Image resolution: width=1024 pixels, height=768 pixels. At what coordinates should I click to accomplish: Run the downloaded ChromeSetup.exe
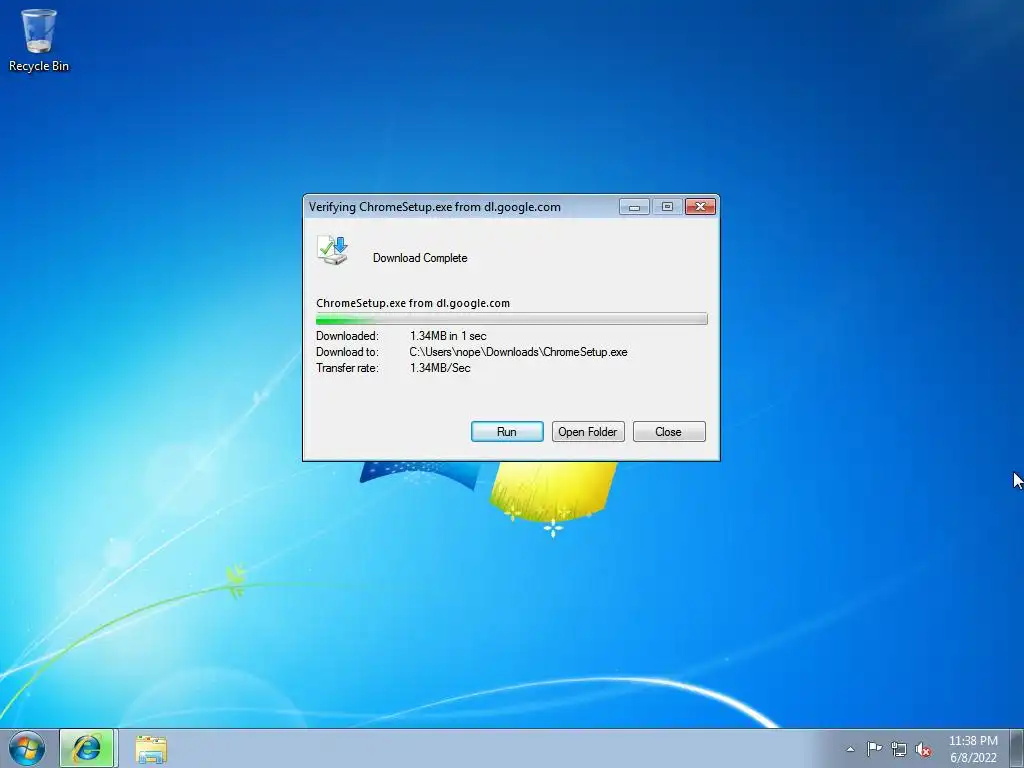[x=507, y=432]
